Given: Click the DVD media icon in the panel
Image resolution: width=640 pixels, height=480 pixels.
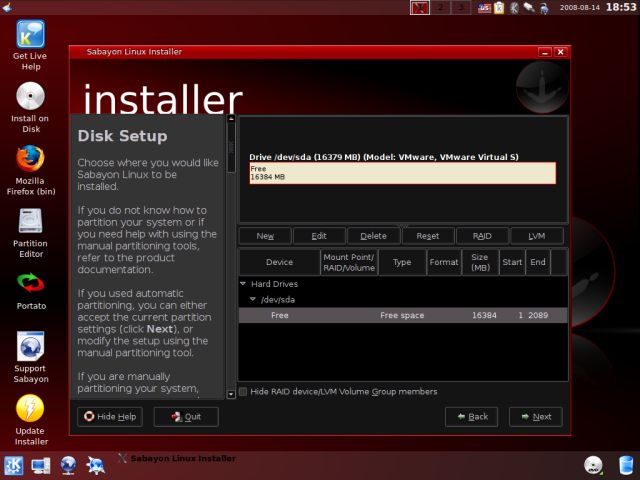Looking at the screenshot, I should click(593, 465).
